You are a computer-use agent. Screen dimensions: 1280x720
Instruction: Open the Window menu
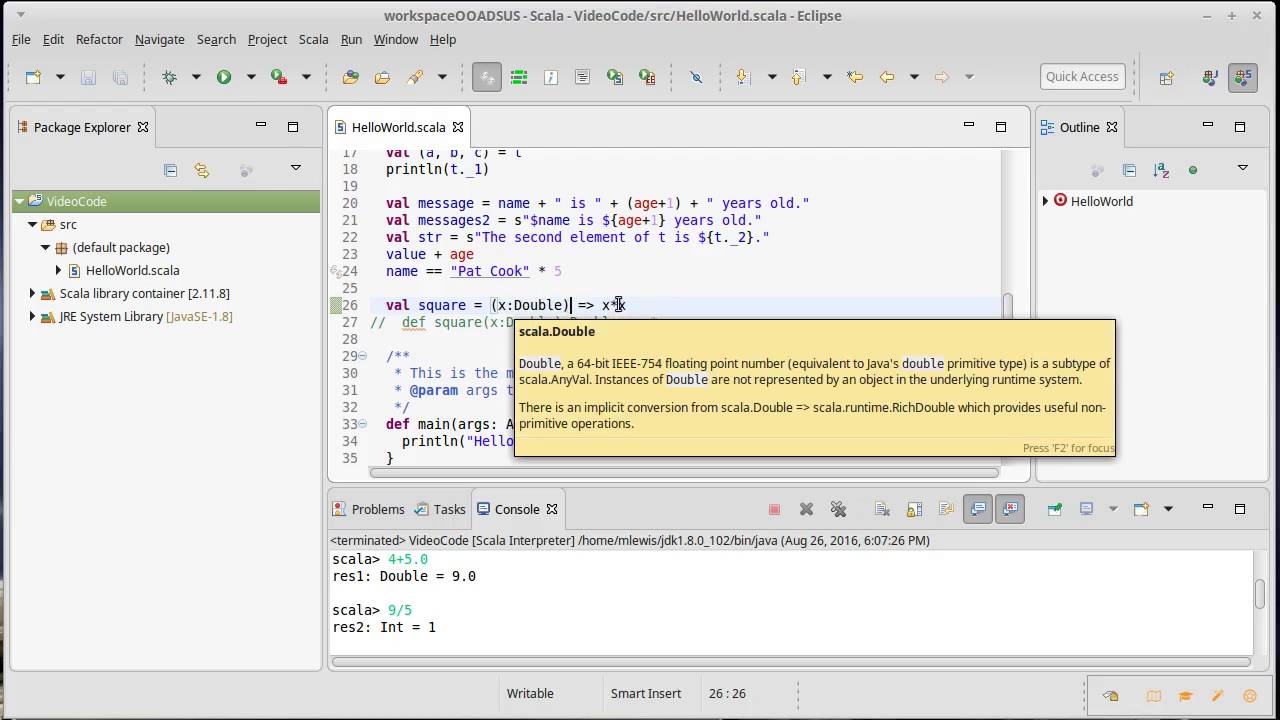click(x=396, y=39)
